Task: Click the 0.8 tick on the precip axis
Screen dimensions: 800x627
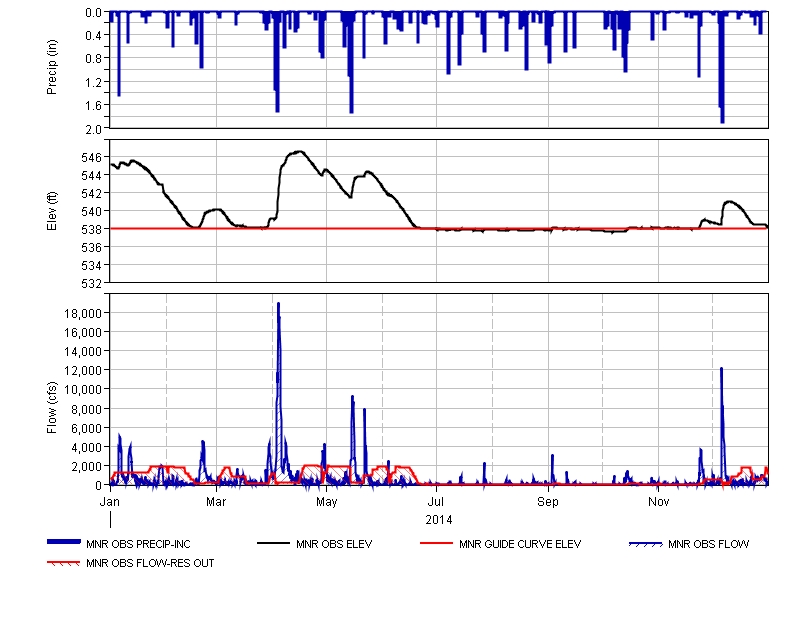Action: click(93, 59)
